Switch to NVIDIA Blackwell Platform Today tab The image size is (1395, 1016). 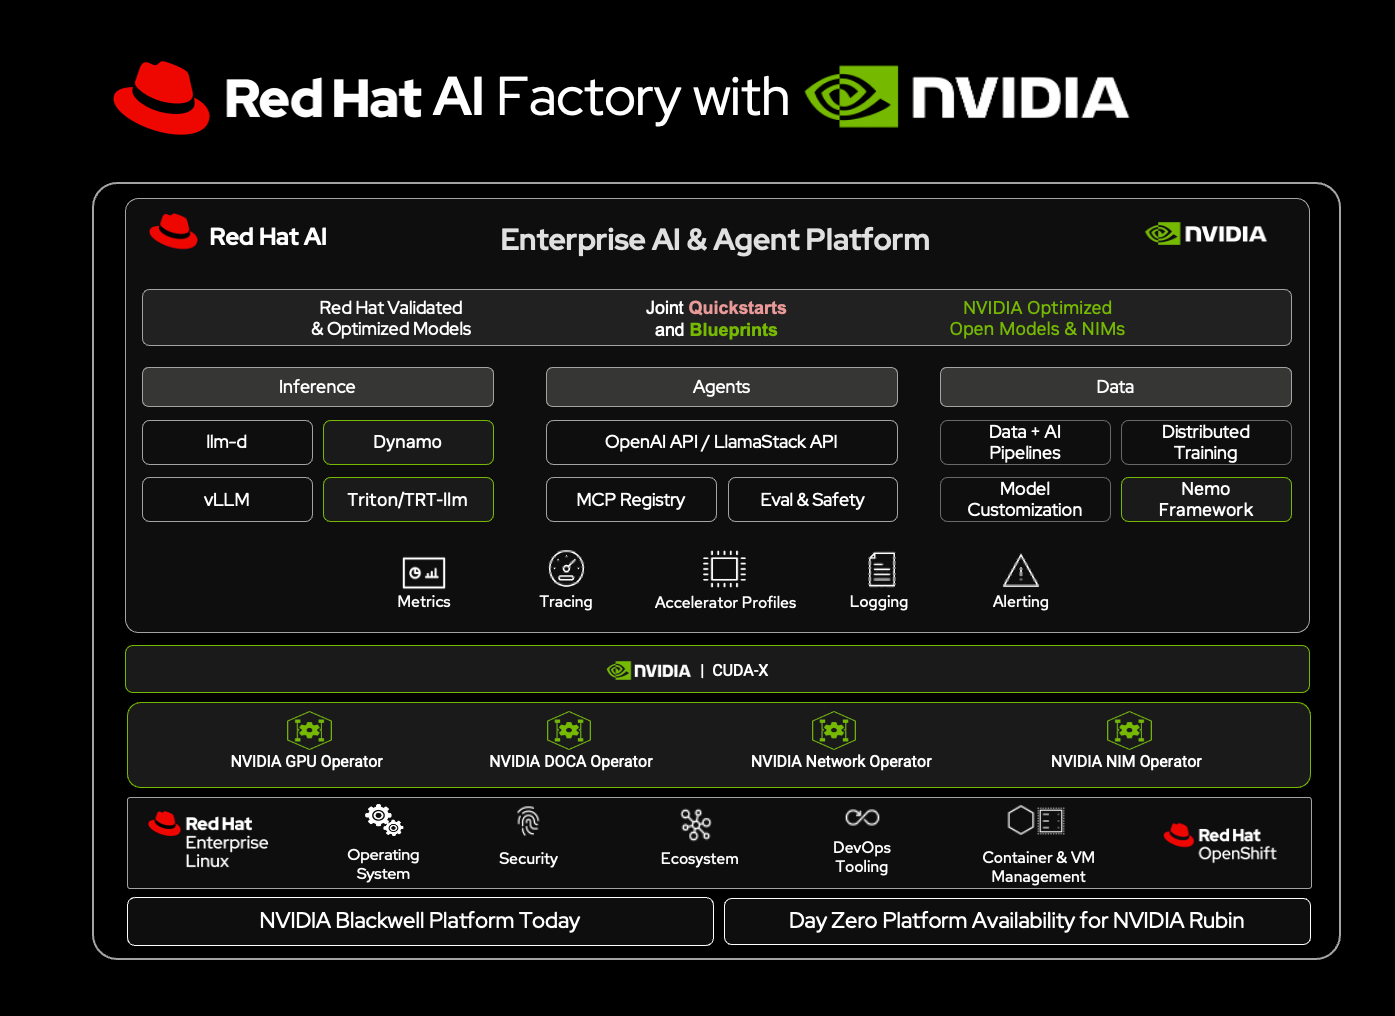click(419, 921)
